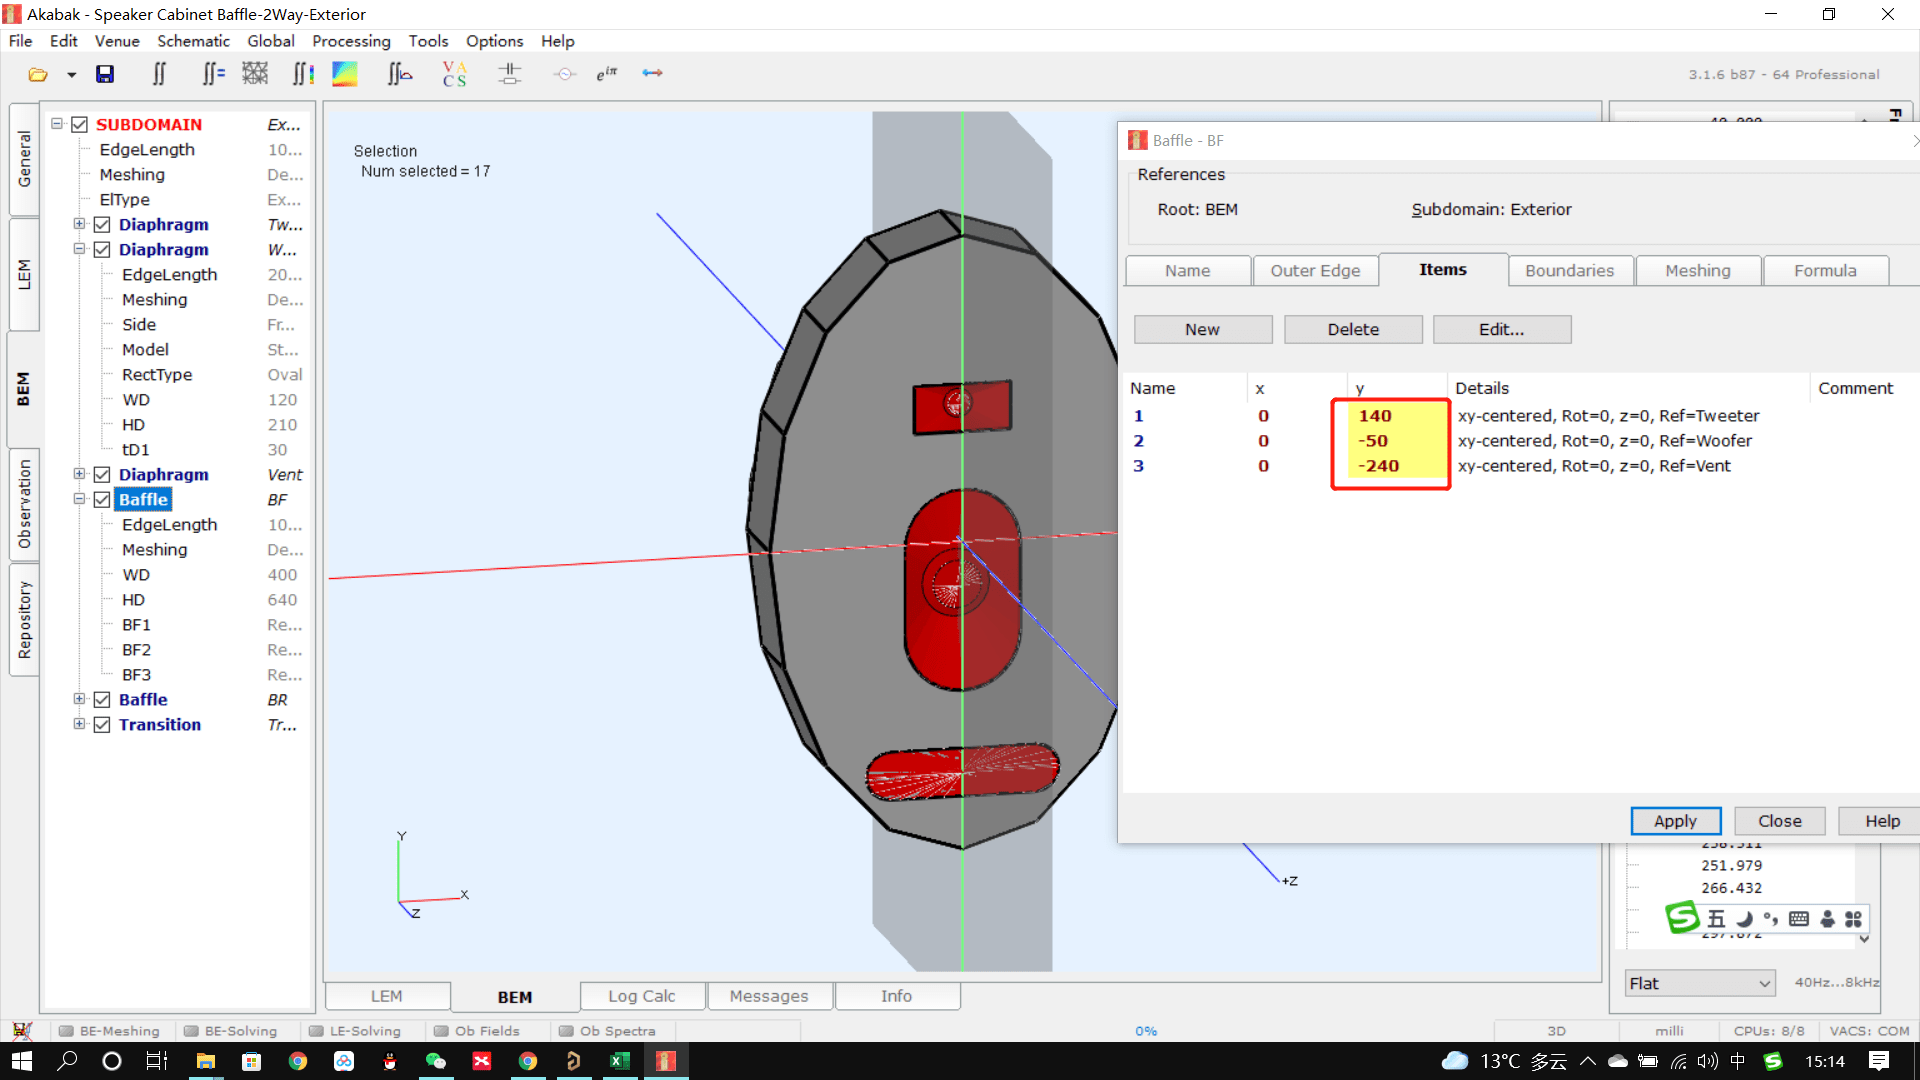Click the volume speaker tray icon
The width and height of the screenshot is (1920, 1080).
coord(1707,1061)
